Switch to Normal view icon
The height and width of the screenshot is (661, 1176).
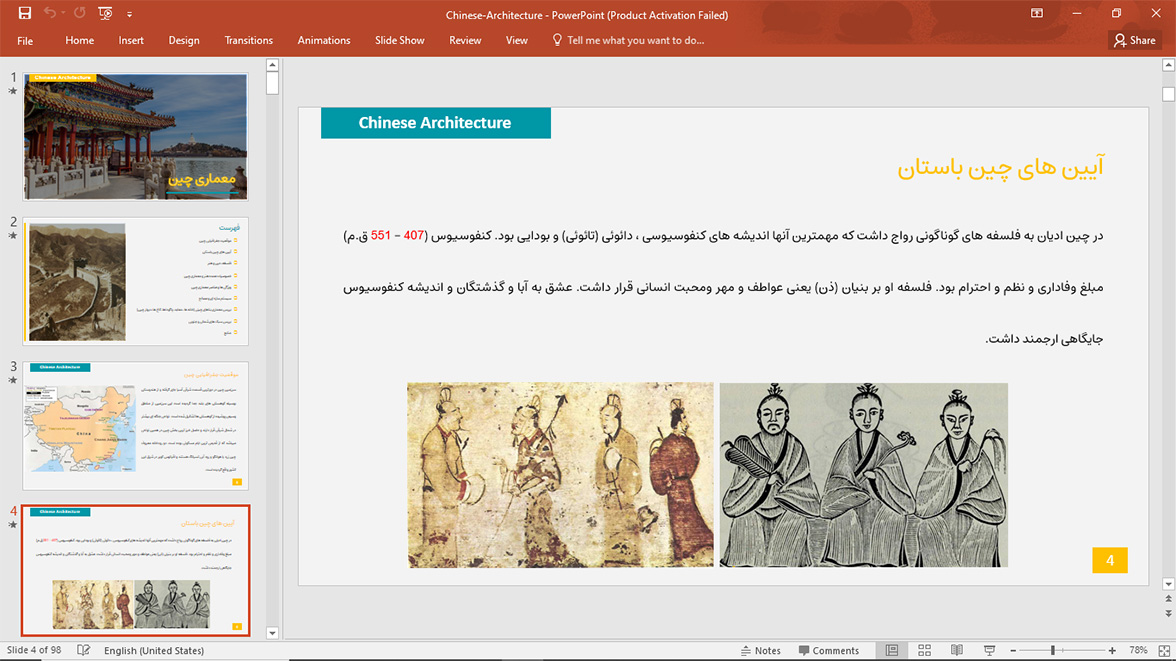tap(892, 650)
